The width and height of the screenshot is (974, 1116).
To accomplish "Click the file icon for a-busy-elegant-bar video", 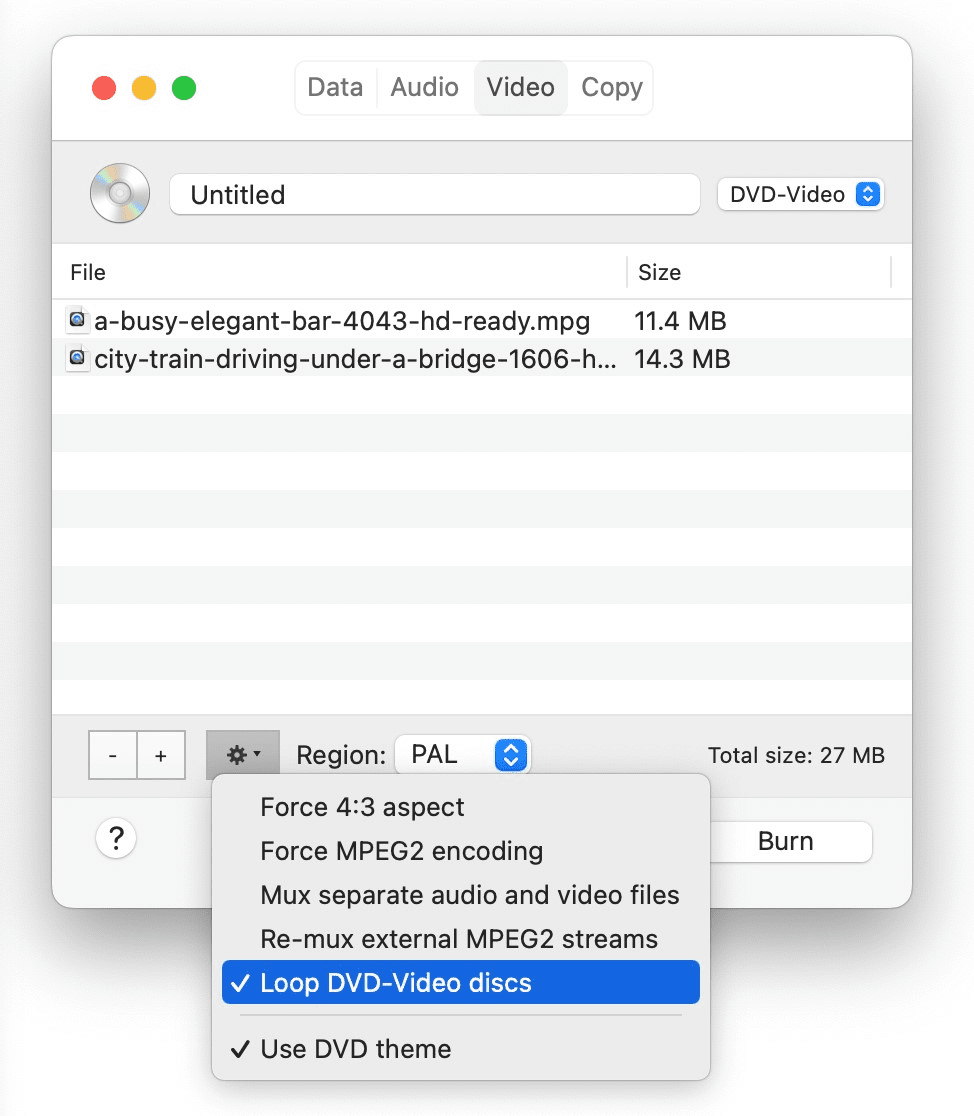I will click(x=78, y=321).
